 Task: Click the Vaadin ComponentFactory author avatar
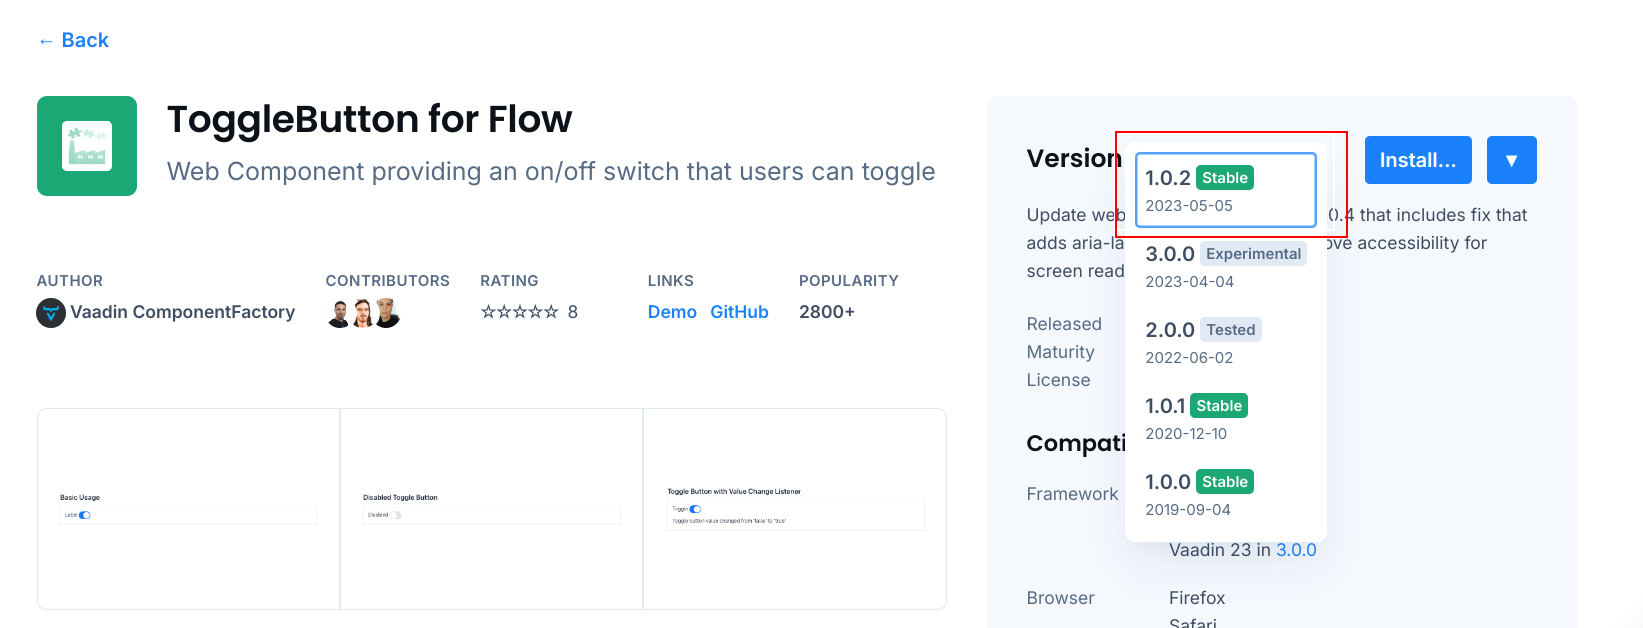click(x=51, y=313)
